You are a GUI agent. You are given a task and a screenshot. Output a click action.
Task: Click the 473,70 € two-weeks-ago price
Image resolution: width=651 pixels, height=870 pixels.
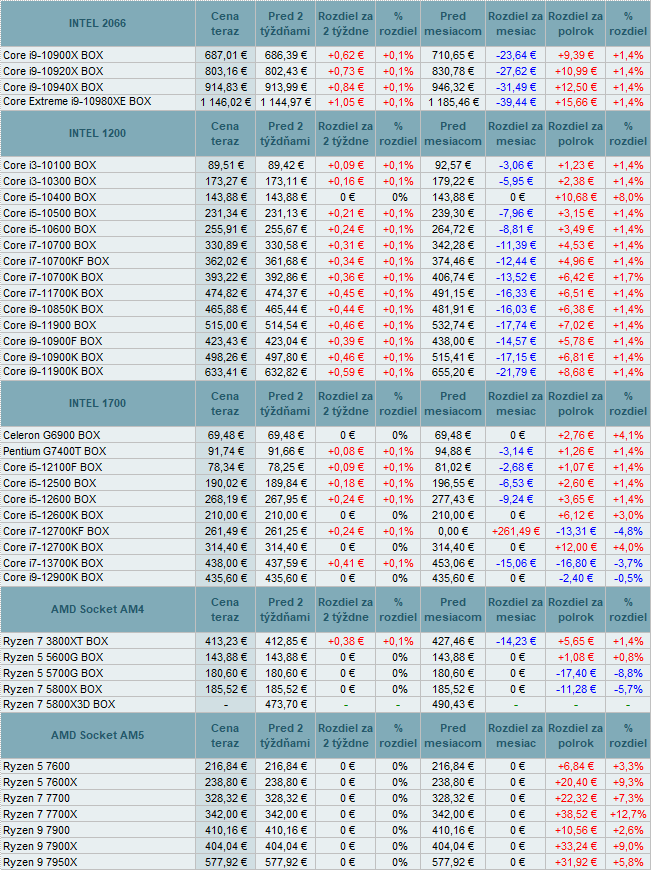285,705
